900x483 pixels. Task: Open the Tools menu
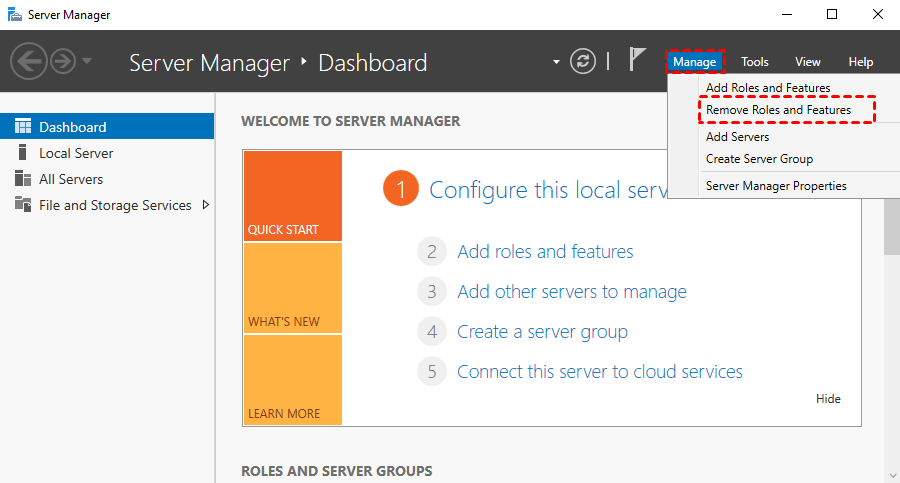(755, 62)
